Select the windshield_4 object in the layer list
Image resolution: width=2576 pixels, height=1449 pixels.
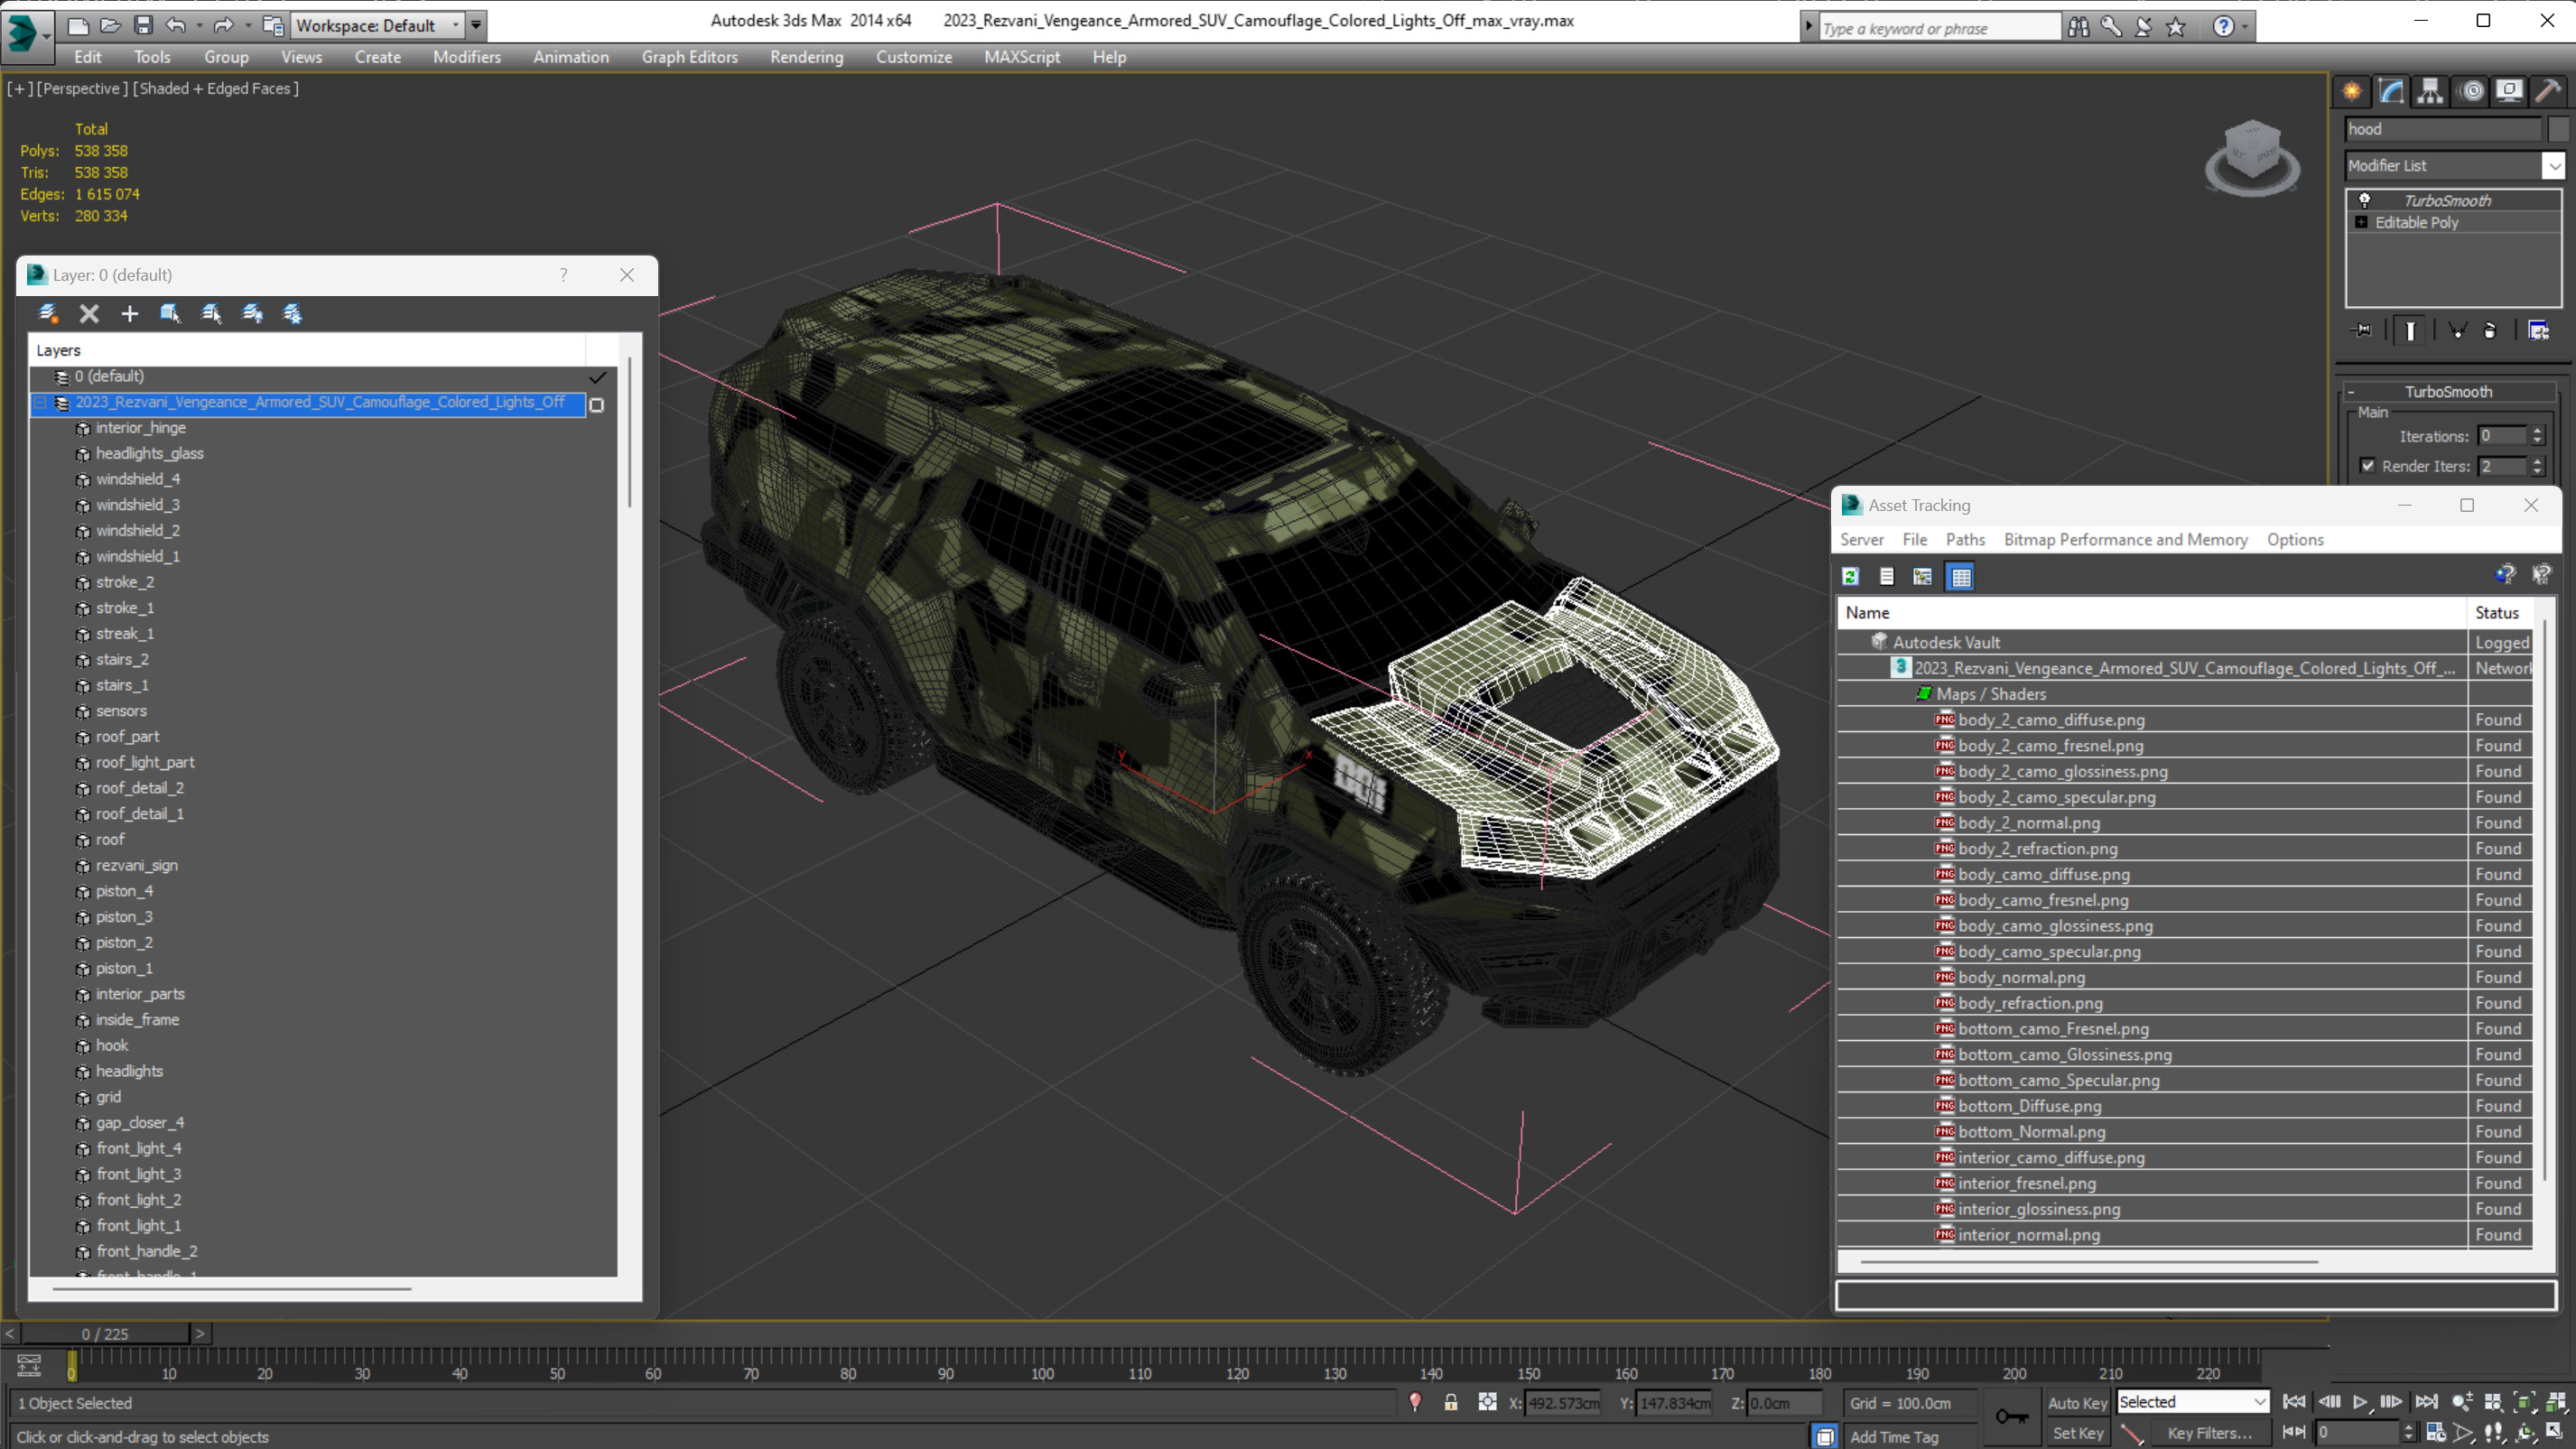point(138,479)
